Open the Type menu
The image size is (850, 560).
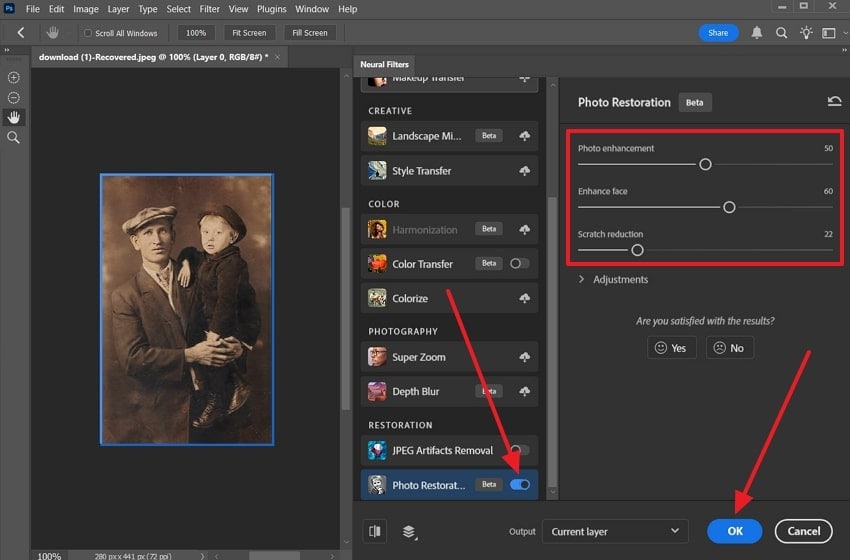147,9
